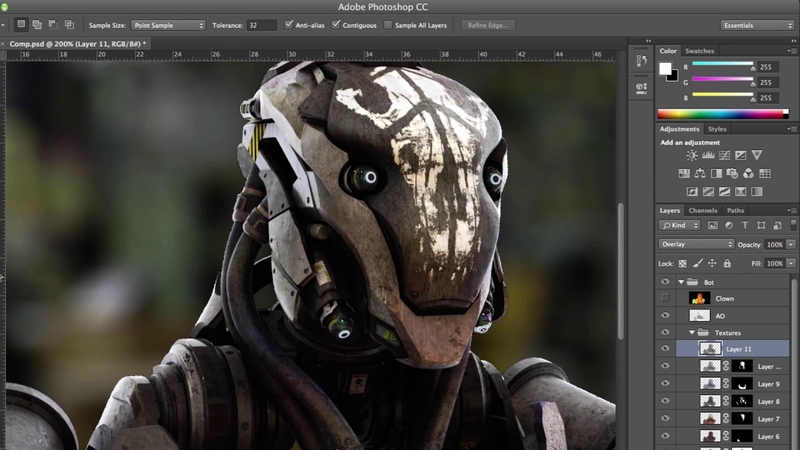
Task: Filter layers by smart objects icon
Action: pyautogui.click(x=777, y=225)
